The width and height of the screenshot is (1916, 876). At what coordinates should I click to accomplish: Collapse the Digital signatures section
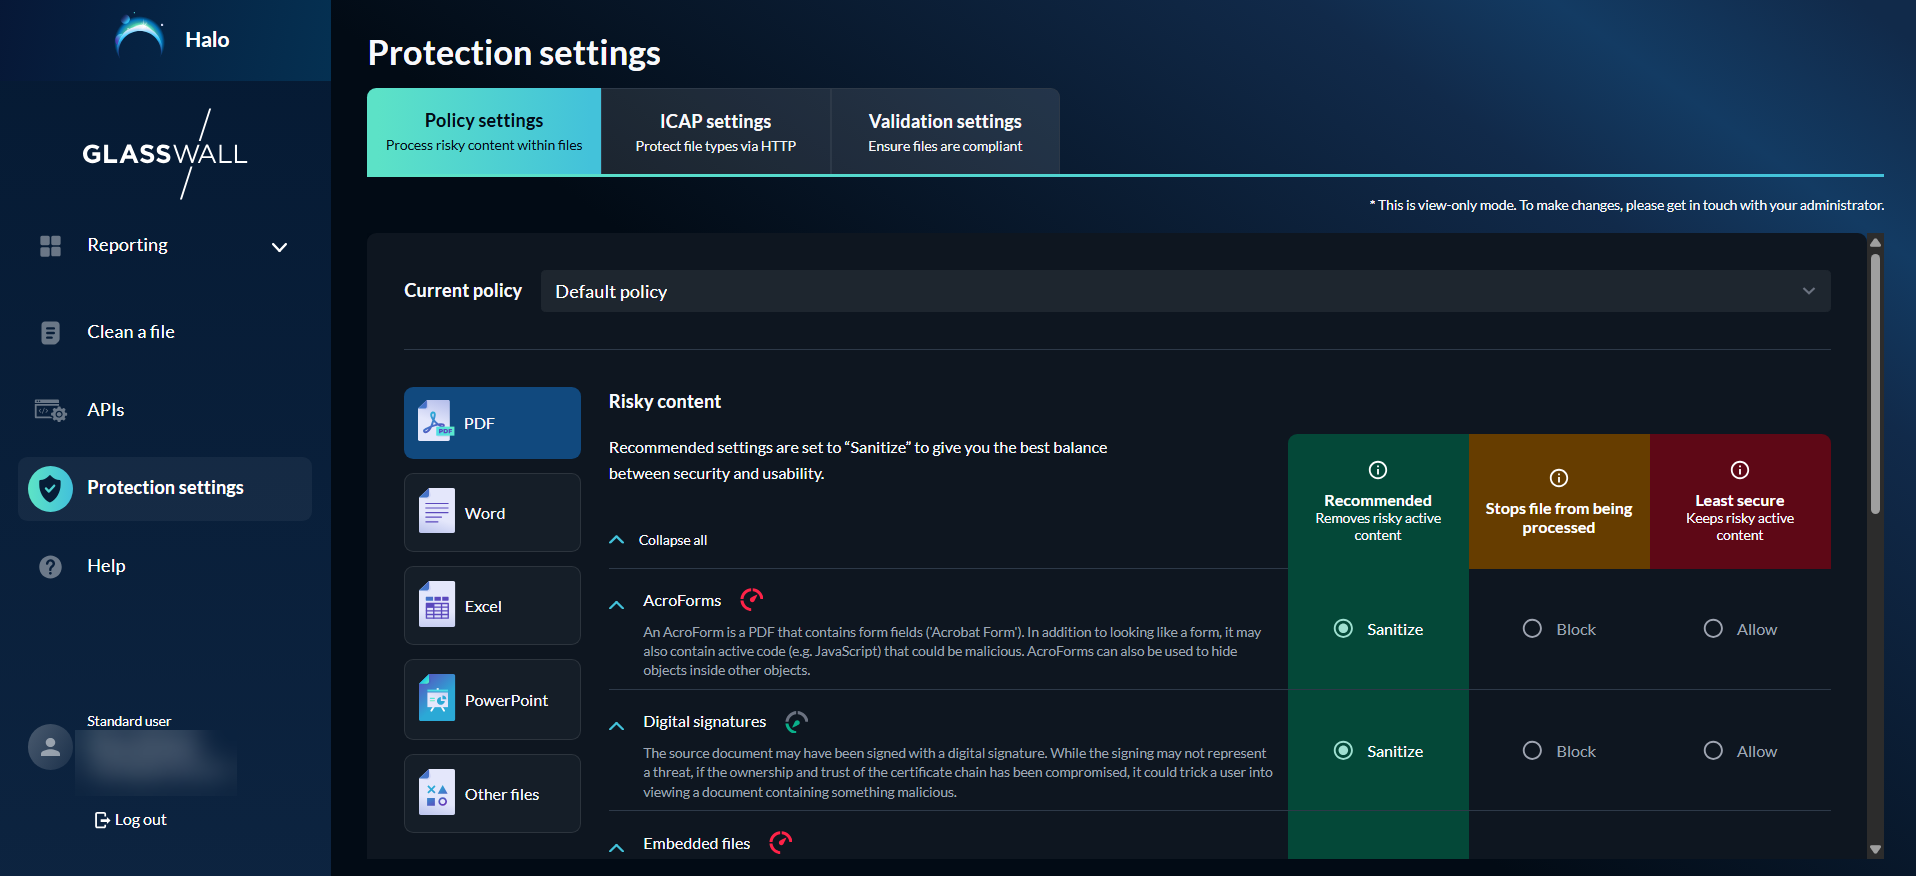617,726
